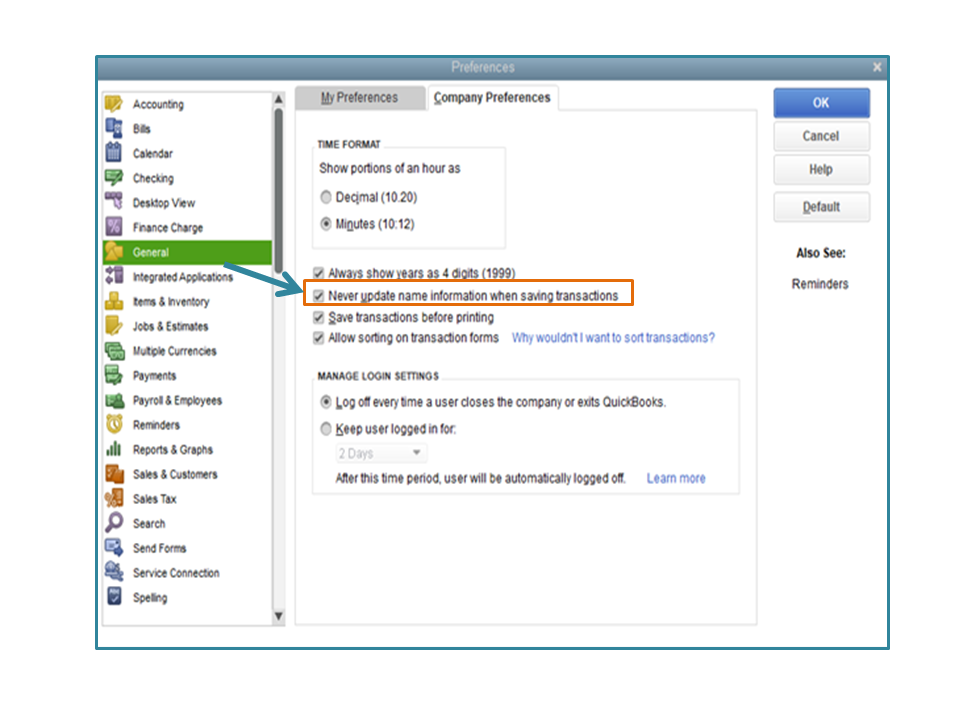Click the Sales Tax icon

[113, 498]
